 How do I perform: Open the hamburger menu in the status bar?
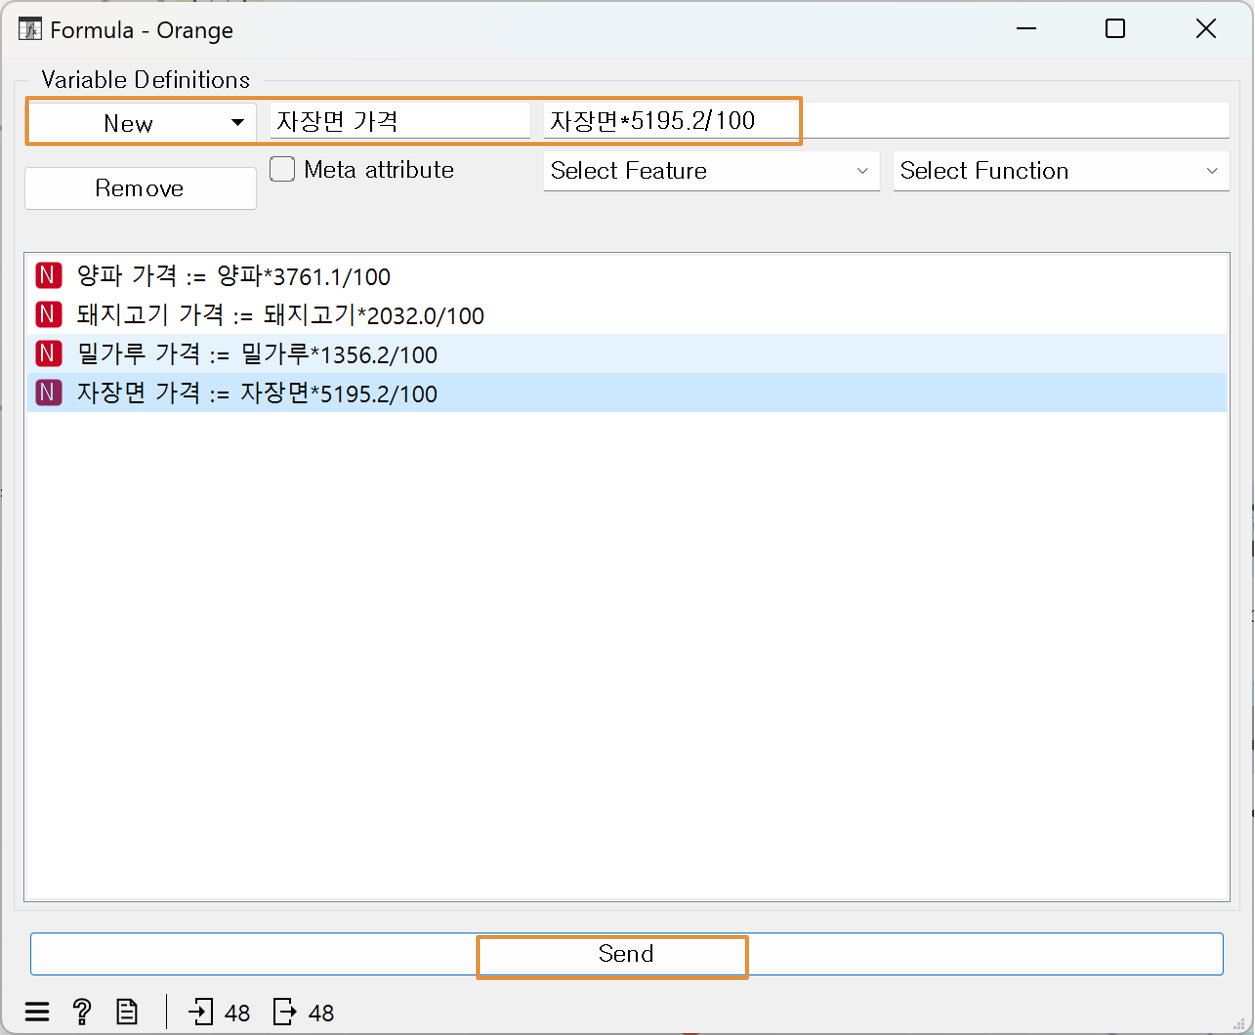point(37,1012)
